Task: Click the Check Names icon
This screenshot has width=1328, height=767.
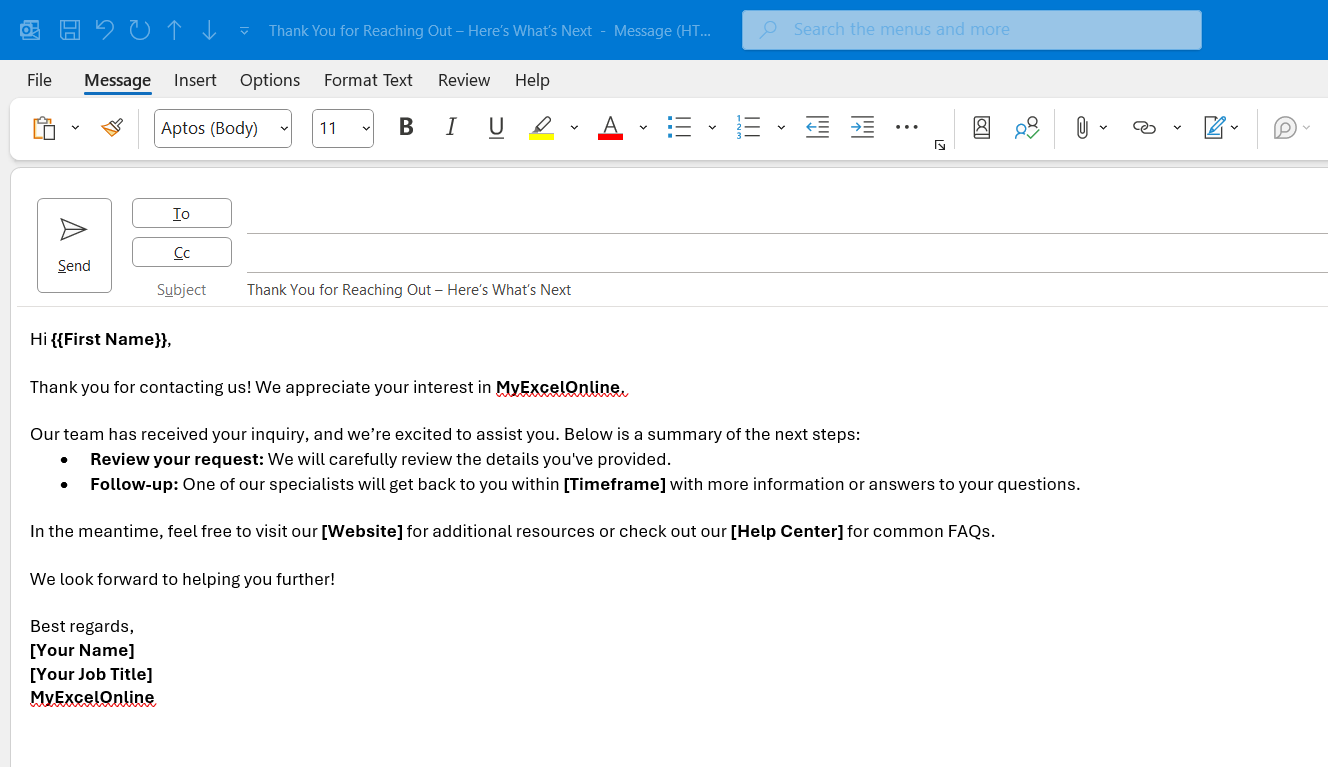Action: point(1027,128)
